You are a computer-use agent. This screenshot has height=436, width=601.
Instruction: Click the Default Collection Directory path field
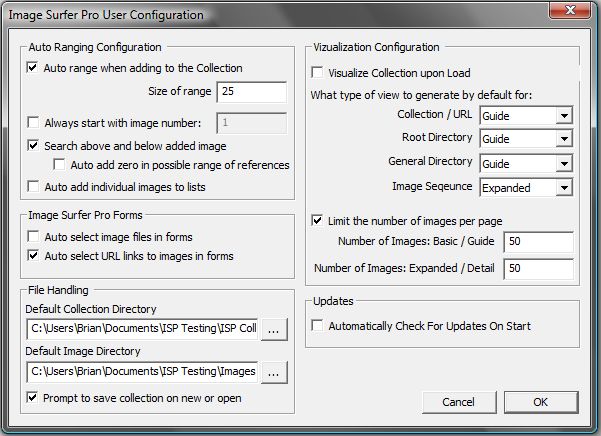pyautogui.click(x=142, y=329)
